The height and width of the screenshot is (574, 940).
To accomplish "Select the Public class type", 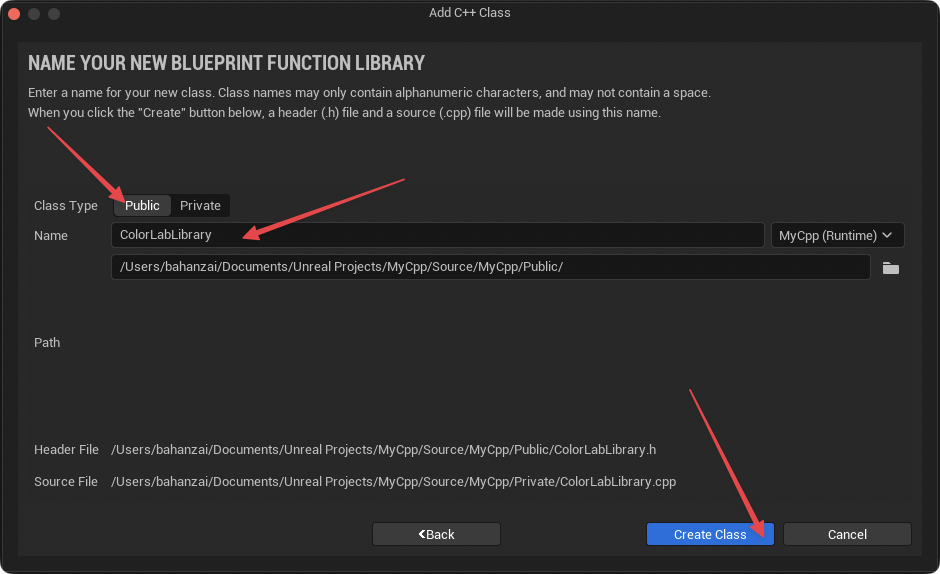I will coord(142,206).
